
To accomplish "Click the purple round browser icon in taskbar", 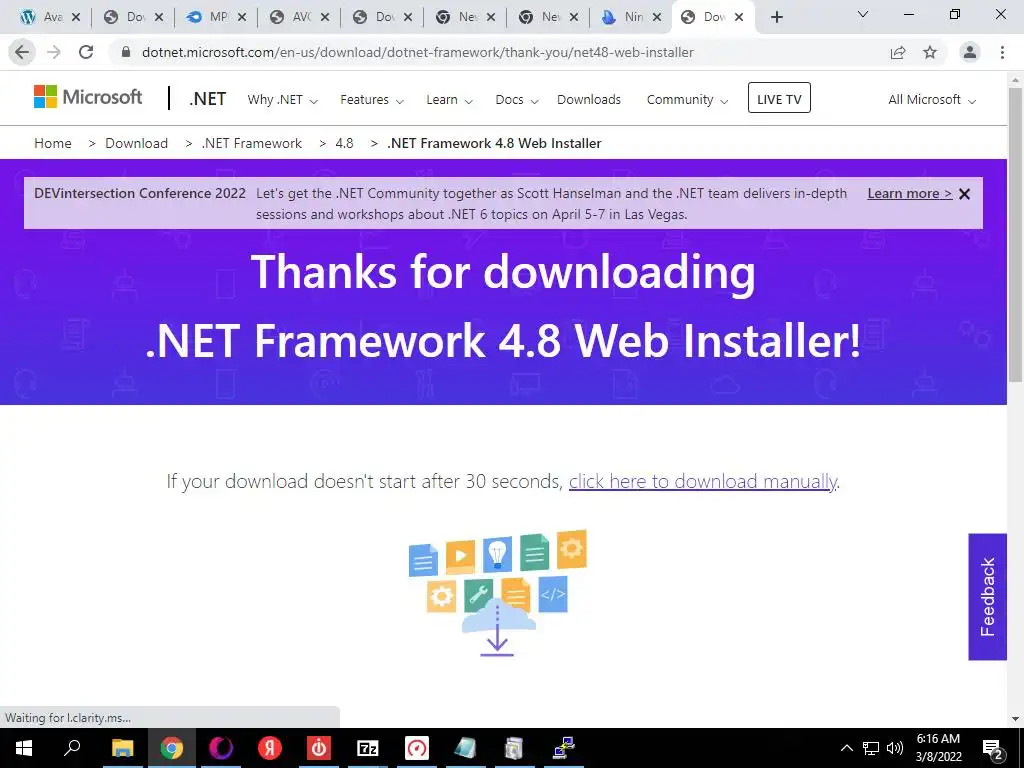I will tap(221, 748).
